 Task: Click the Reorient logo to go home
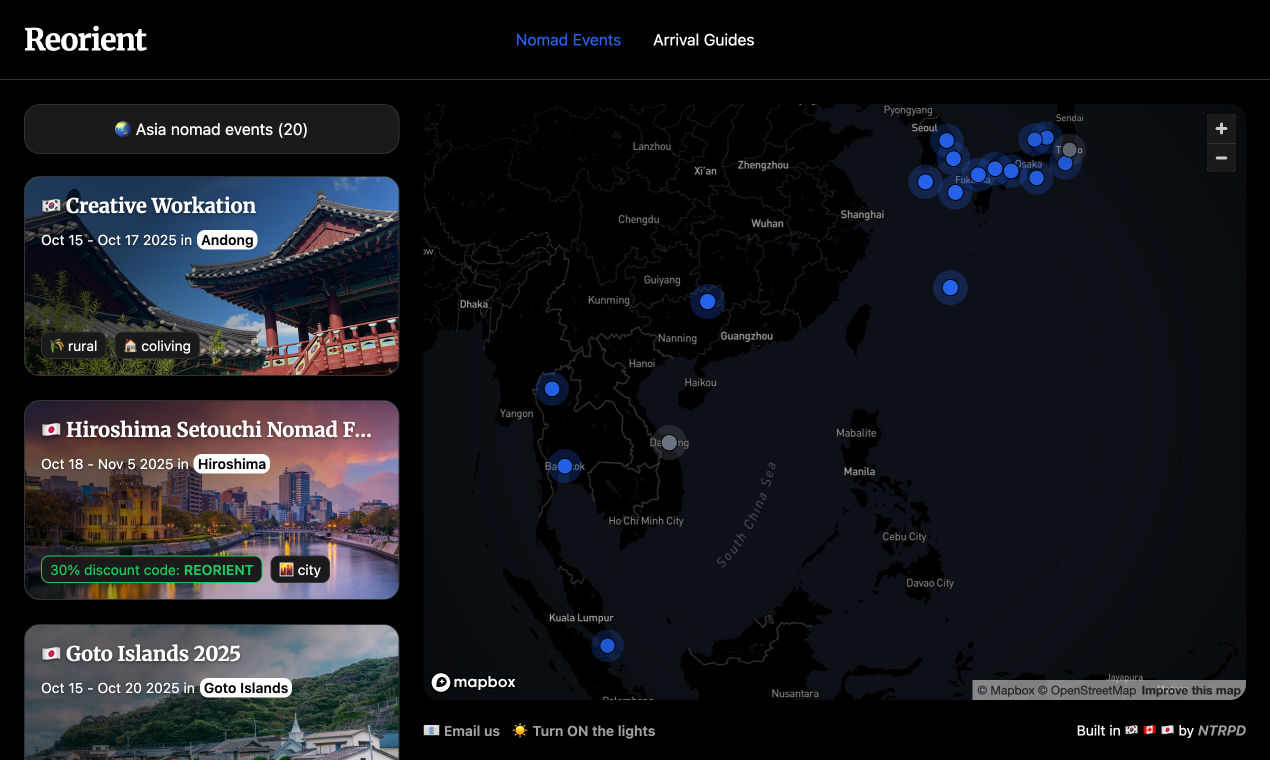pyautogui.click(x=85, y=40)
